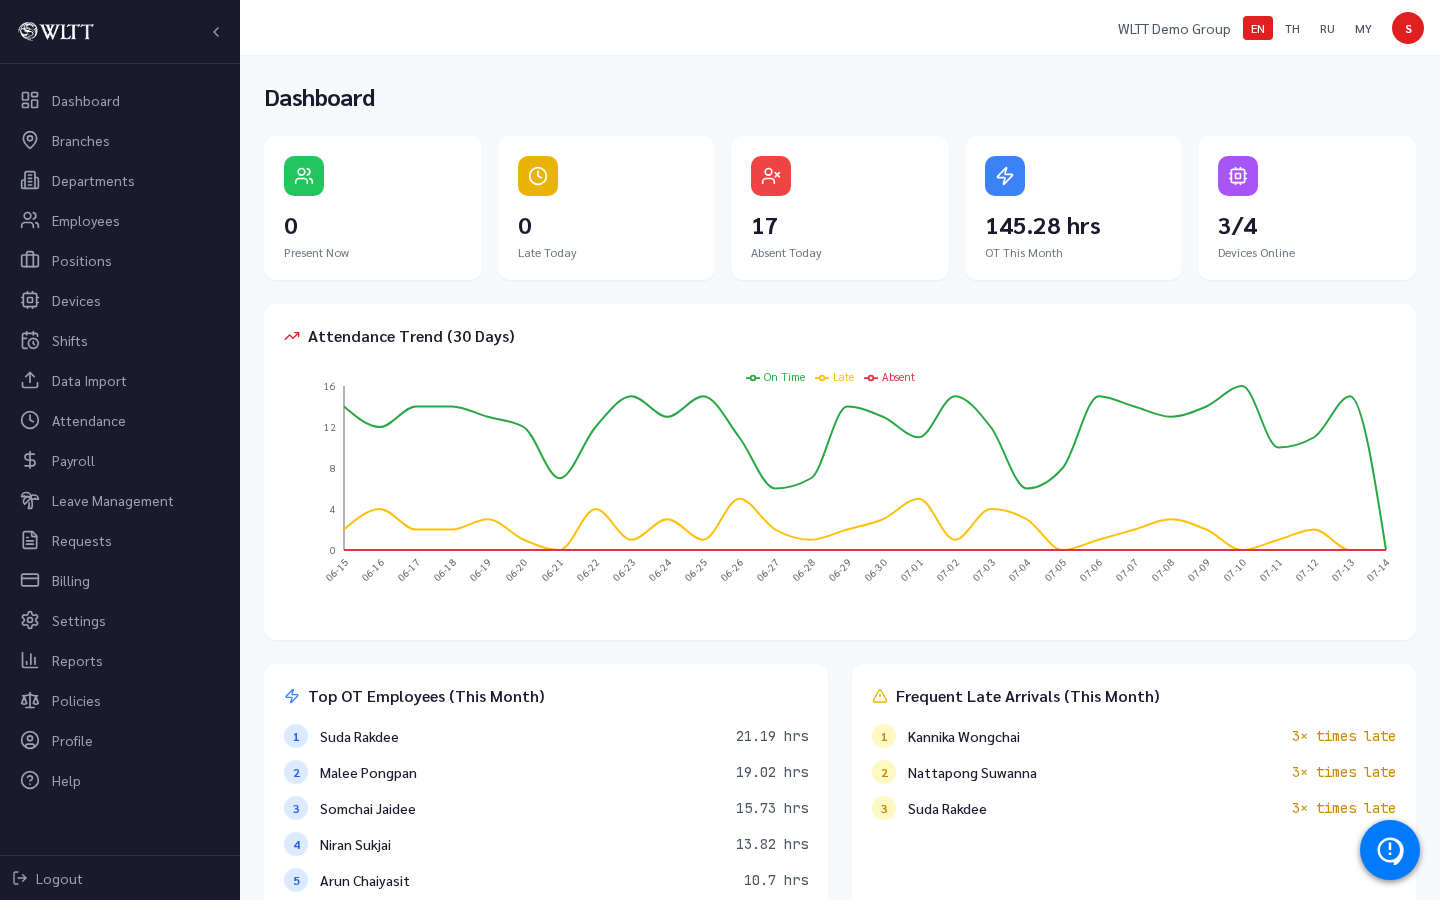Collapse the sidebar using chevron arrow
This screenshot has height=900, width=1440.
tap(216, 32)
